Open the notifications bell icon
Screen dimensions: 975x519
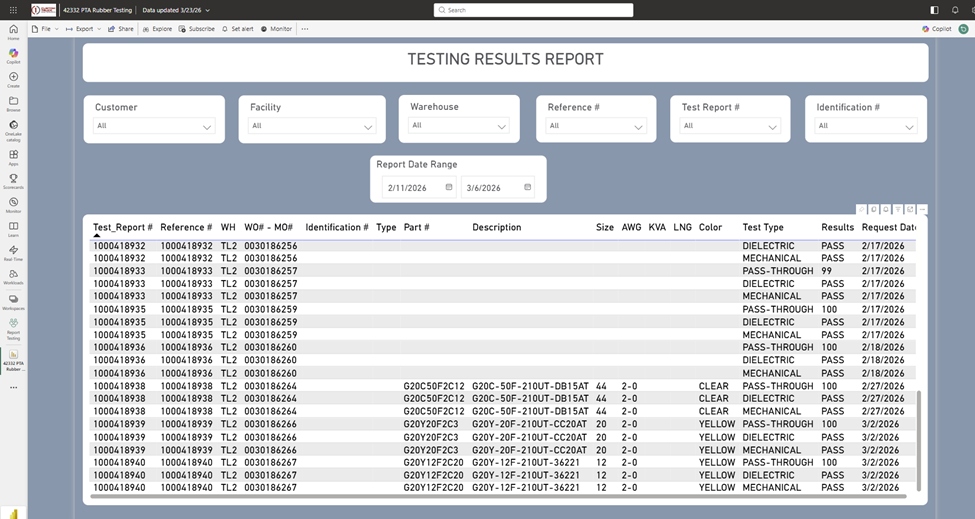tap(954, 9)
